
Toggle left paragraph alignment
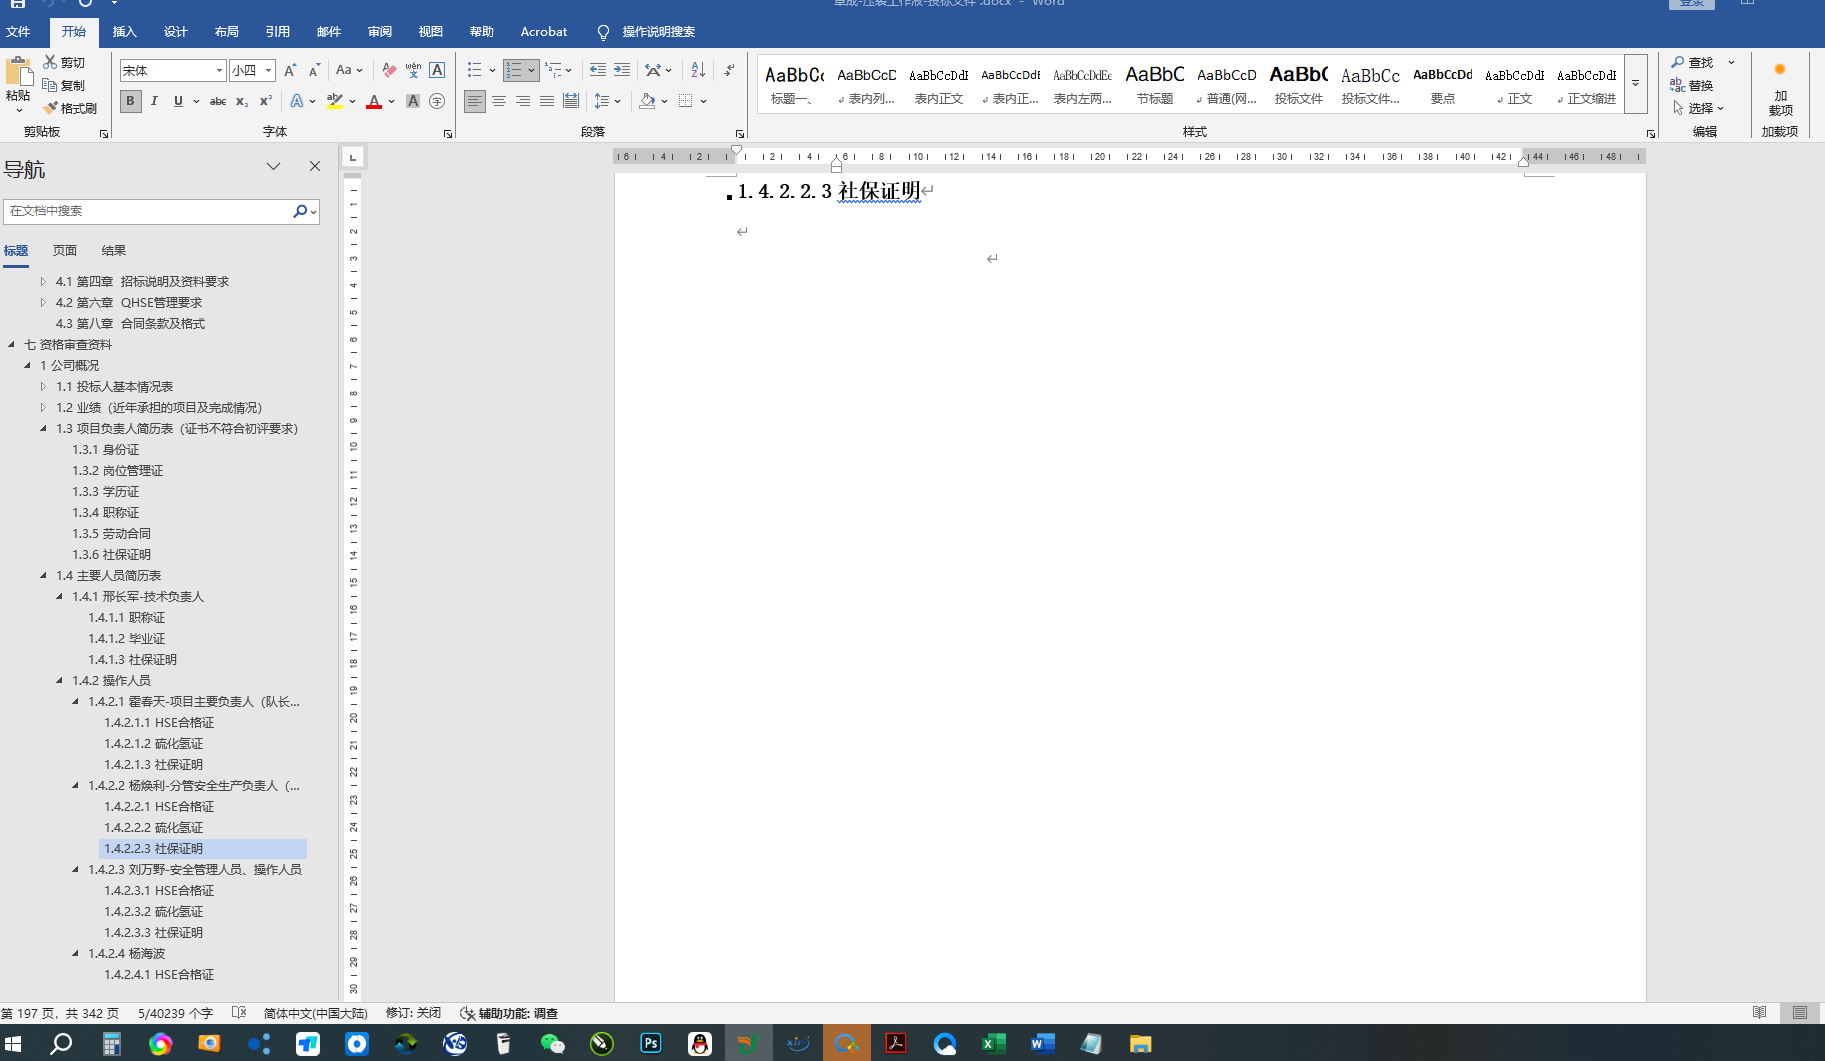pos(475,101)
